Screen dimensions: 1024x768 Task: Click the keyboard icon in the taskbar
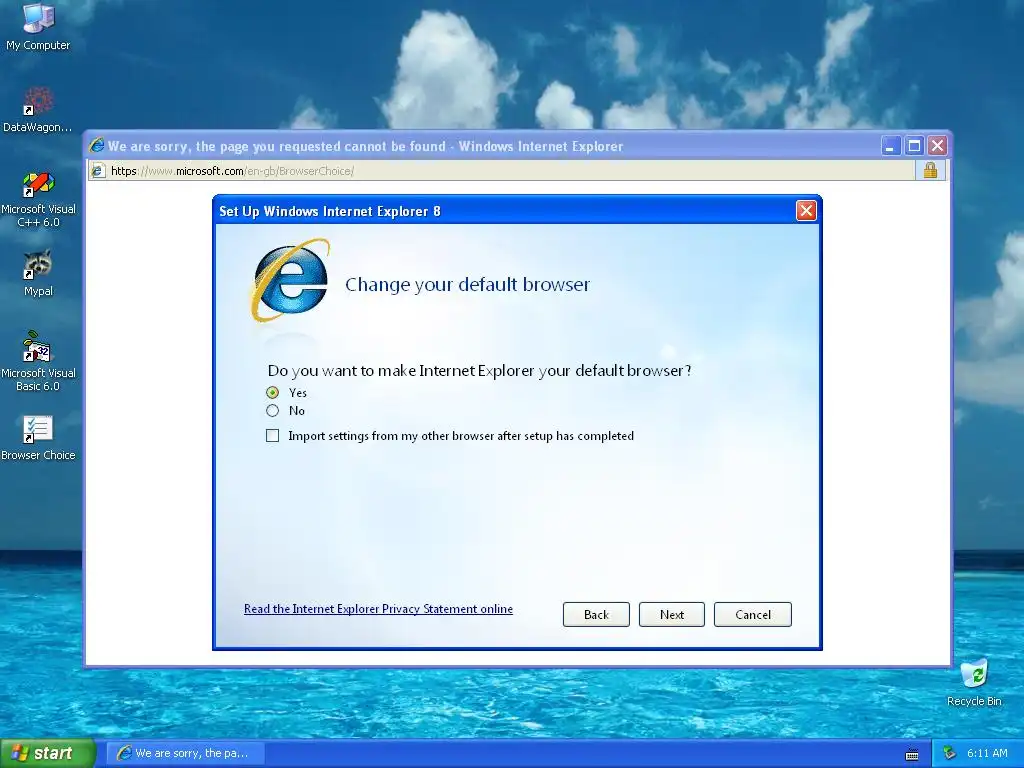click(x=912, y=754)
